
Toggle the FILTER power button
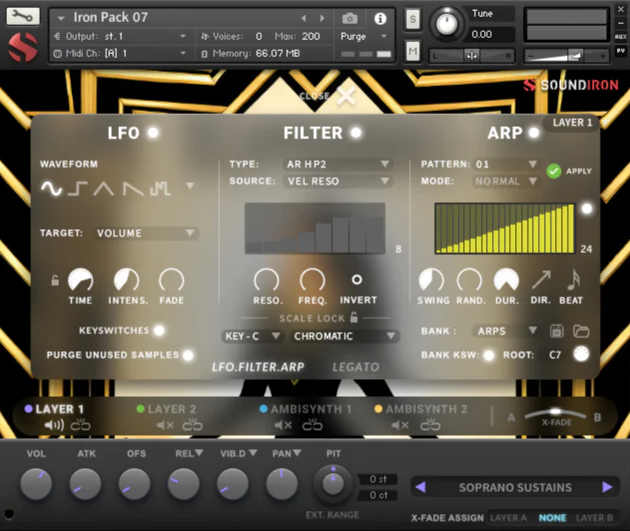coord(355,132)
